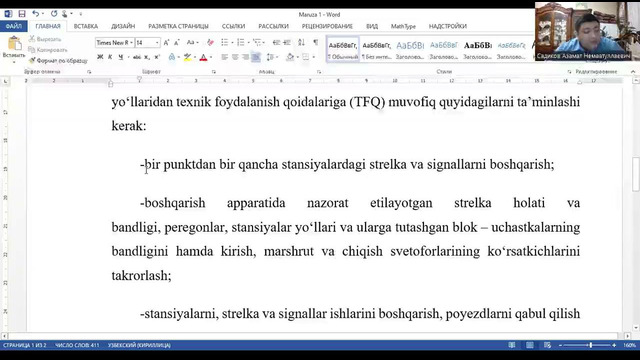Open the font size dropdown showing 14
640x360 pixels.
pos(157,42)
